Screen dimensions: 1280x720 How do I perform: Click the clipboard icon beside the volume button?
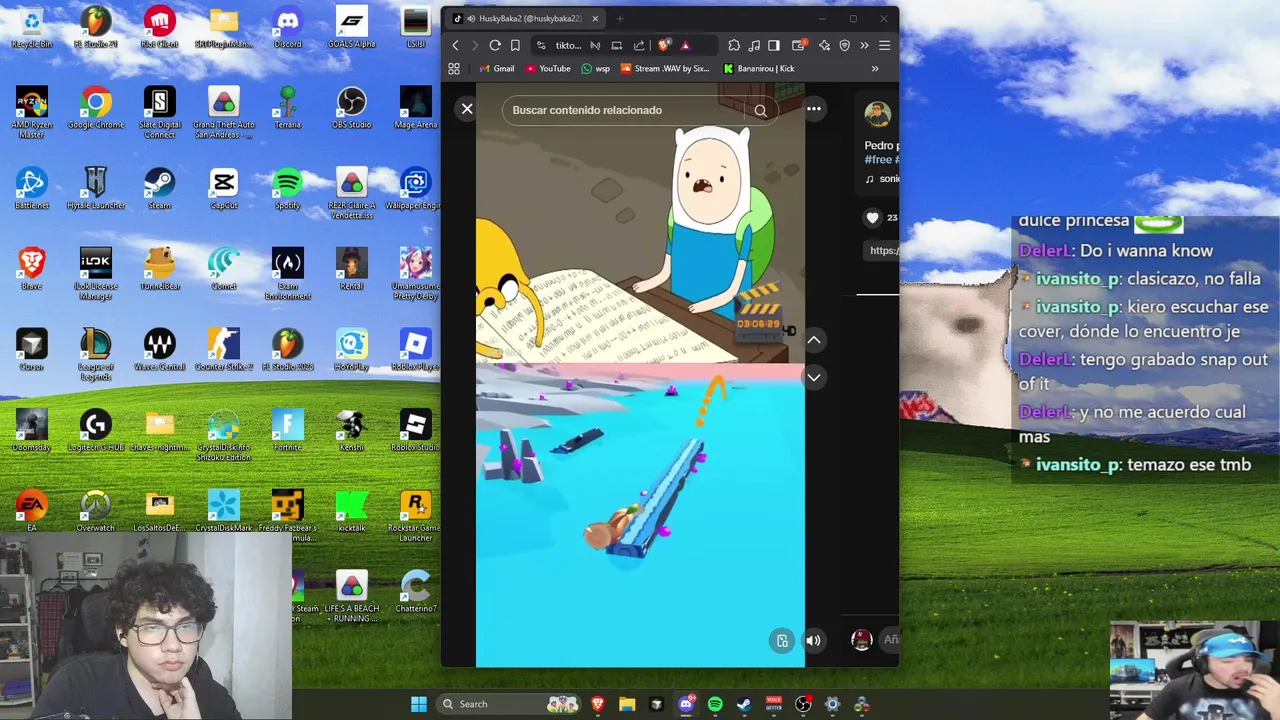(782, 641)
